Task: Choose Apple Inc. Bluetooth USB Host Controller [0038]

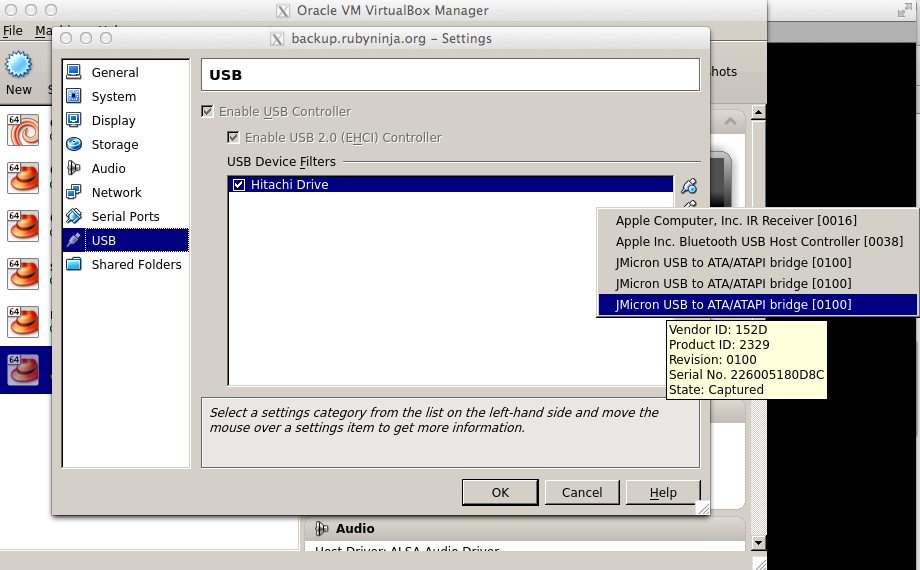Action: tap(757, 242)
